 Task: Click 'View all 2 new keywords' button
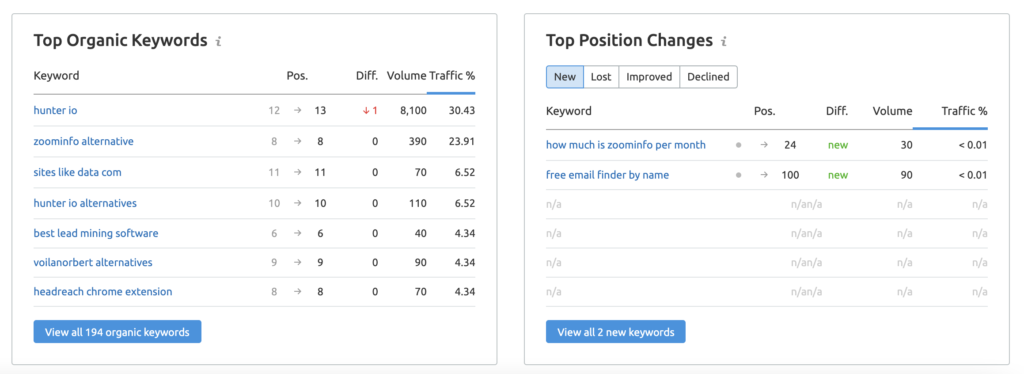[x=616, y=332]
